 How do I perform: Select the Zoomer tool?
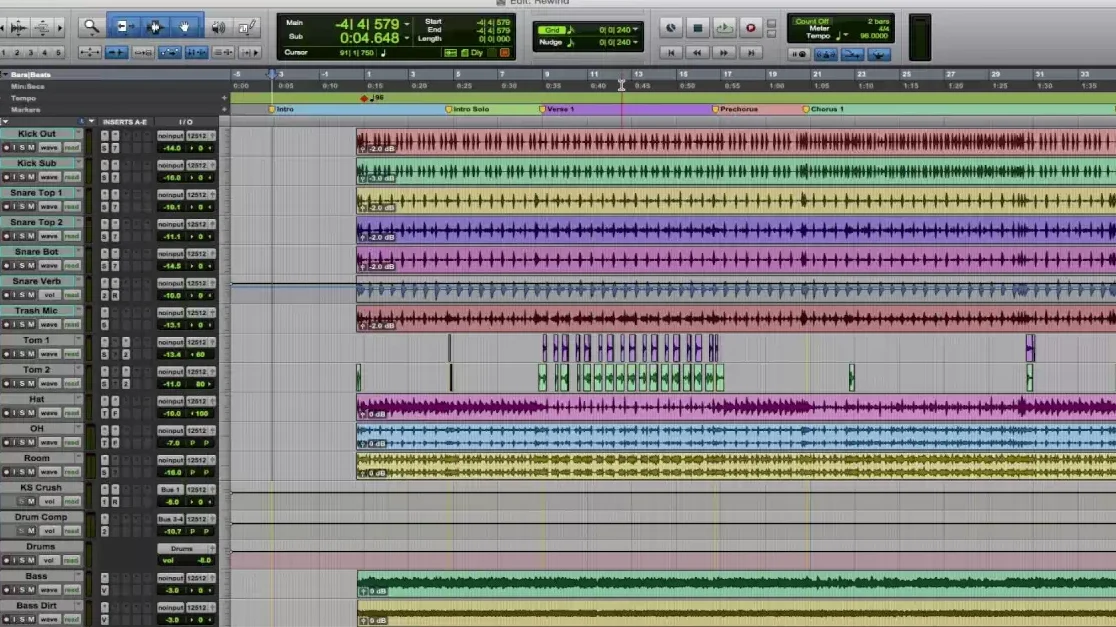point(91,27)
